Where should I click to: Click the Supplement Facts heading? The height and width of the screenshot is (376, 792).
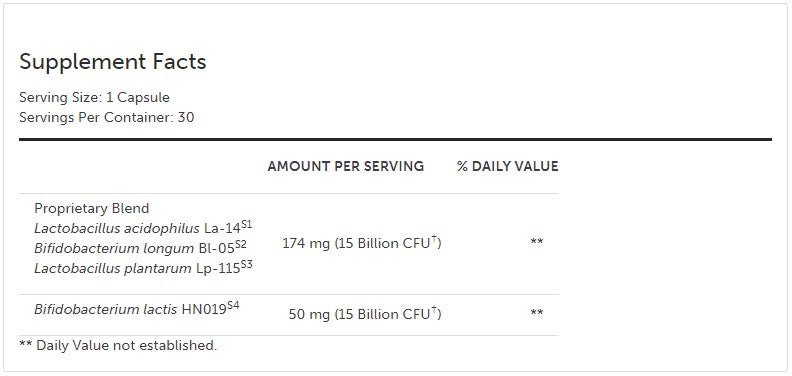[113, 62]
